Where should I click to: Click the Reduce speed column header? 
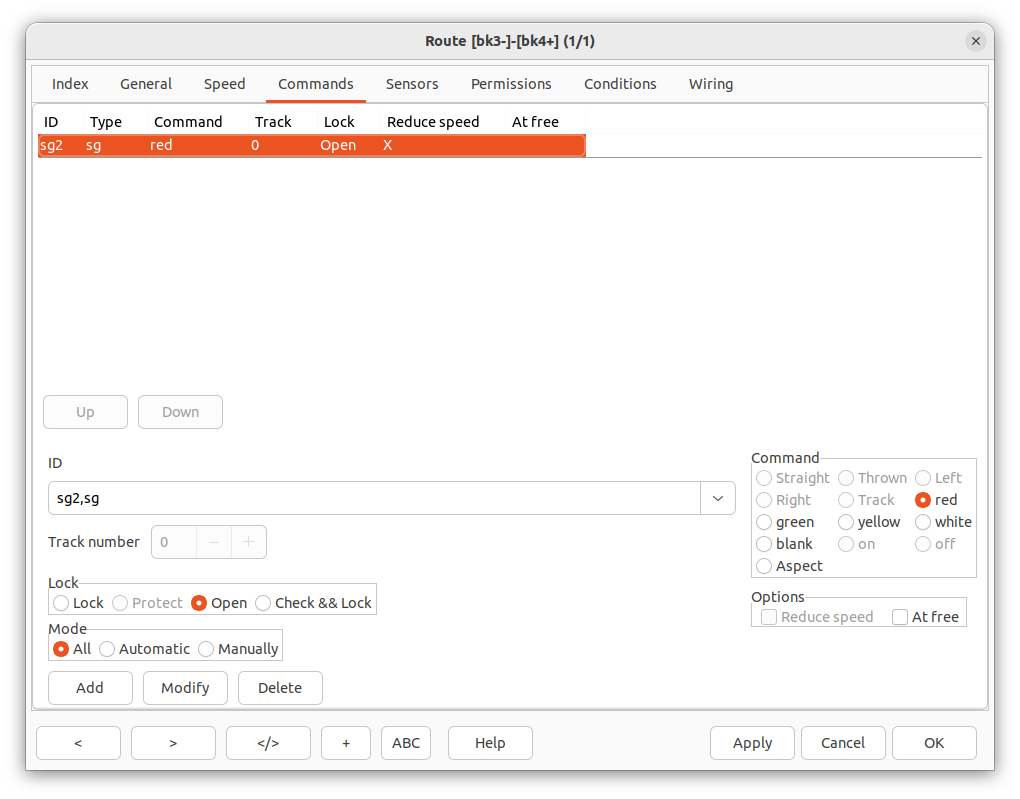[x=433, y=122]
